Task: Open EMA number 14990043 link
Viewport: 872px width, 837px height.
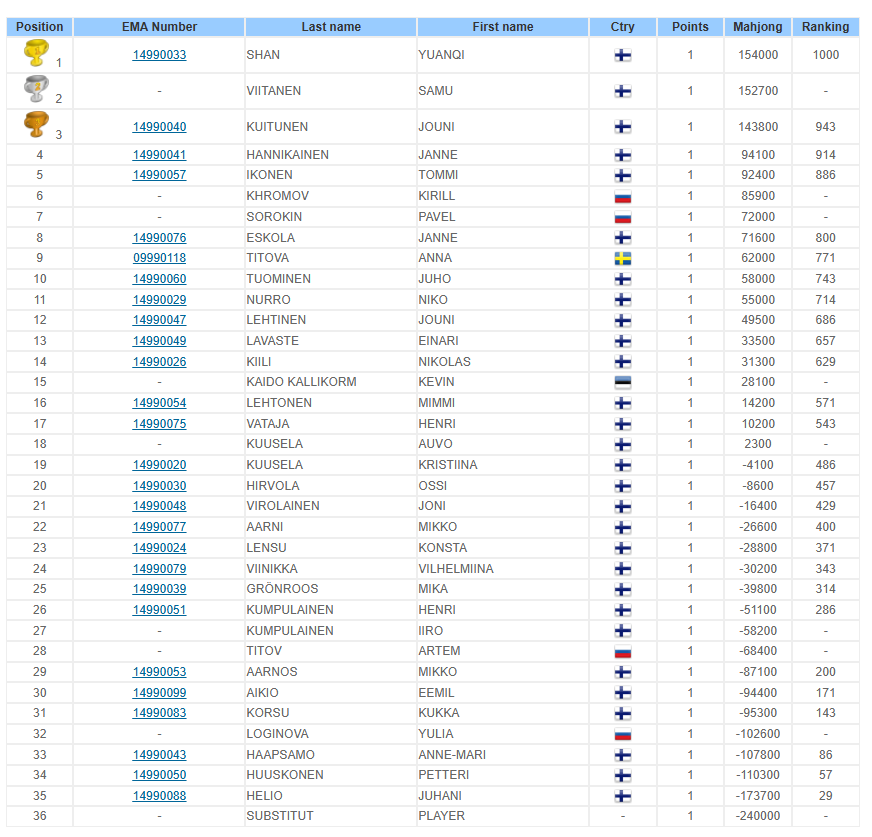Action: pos(159,755)
